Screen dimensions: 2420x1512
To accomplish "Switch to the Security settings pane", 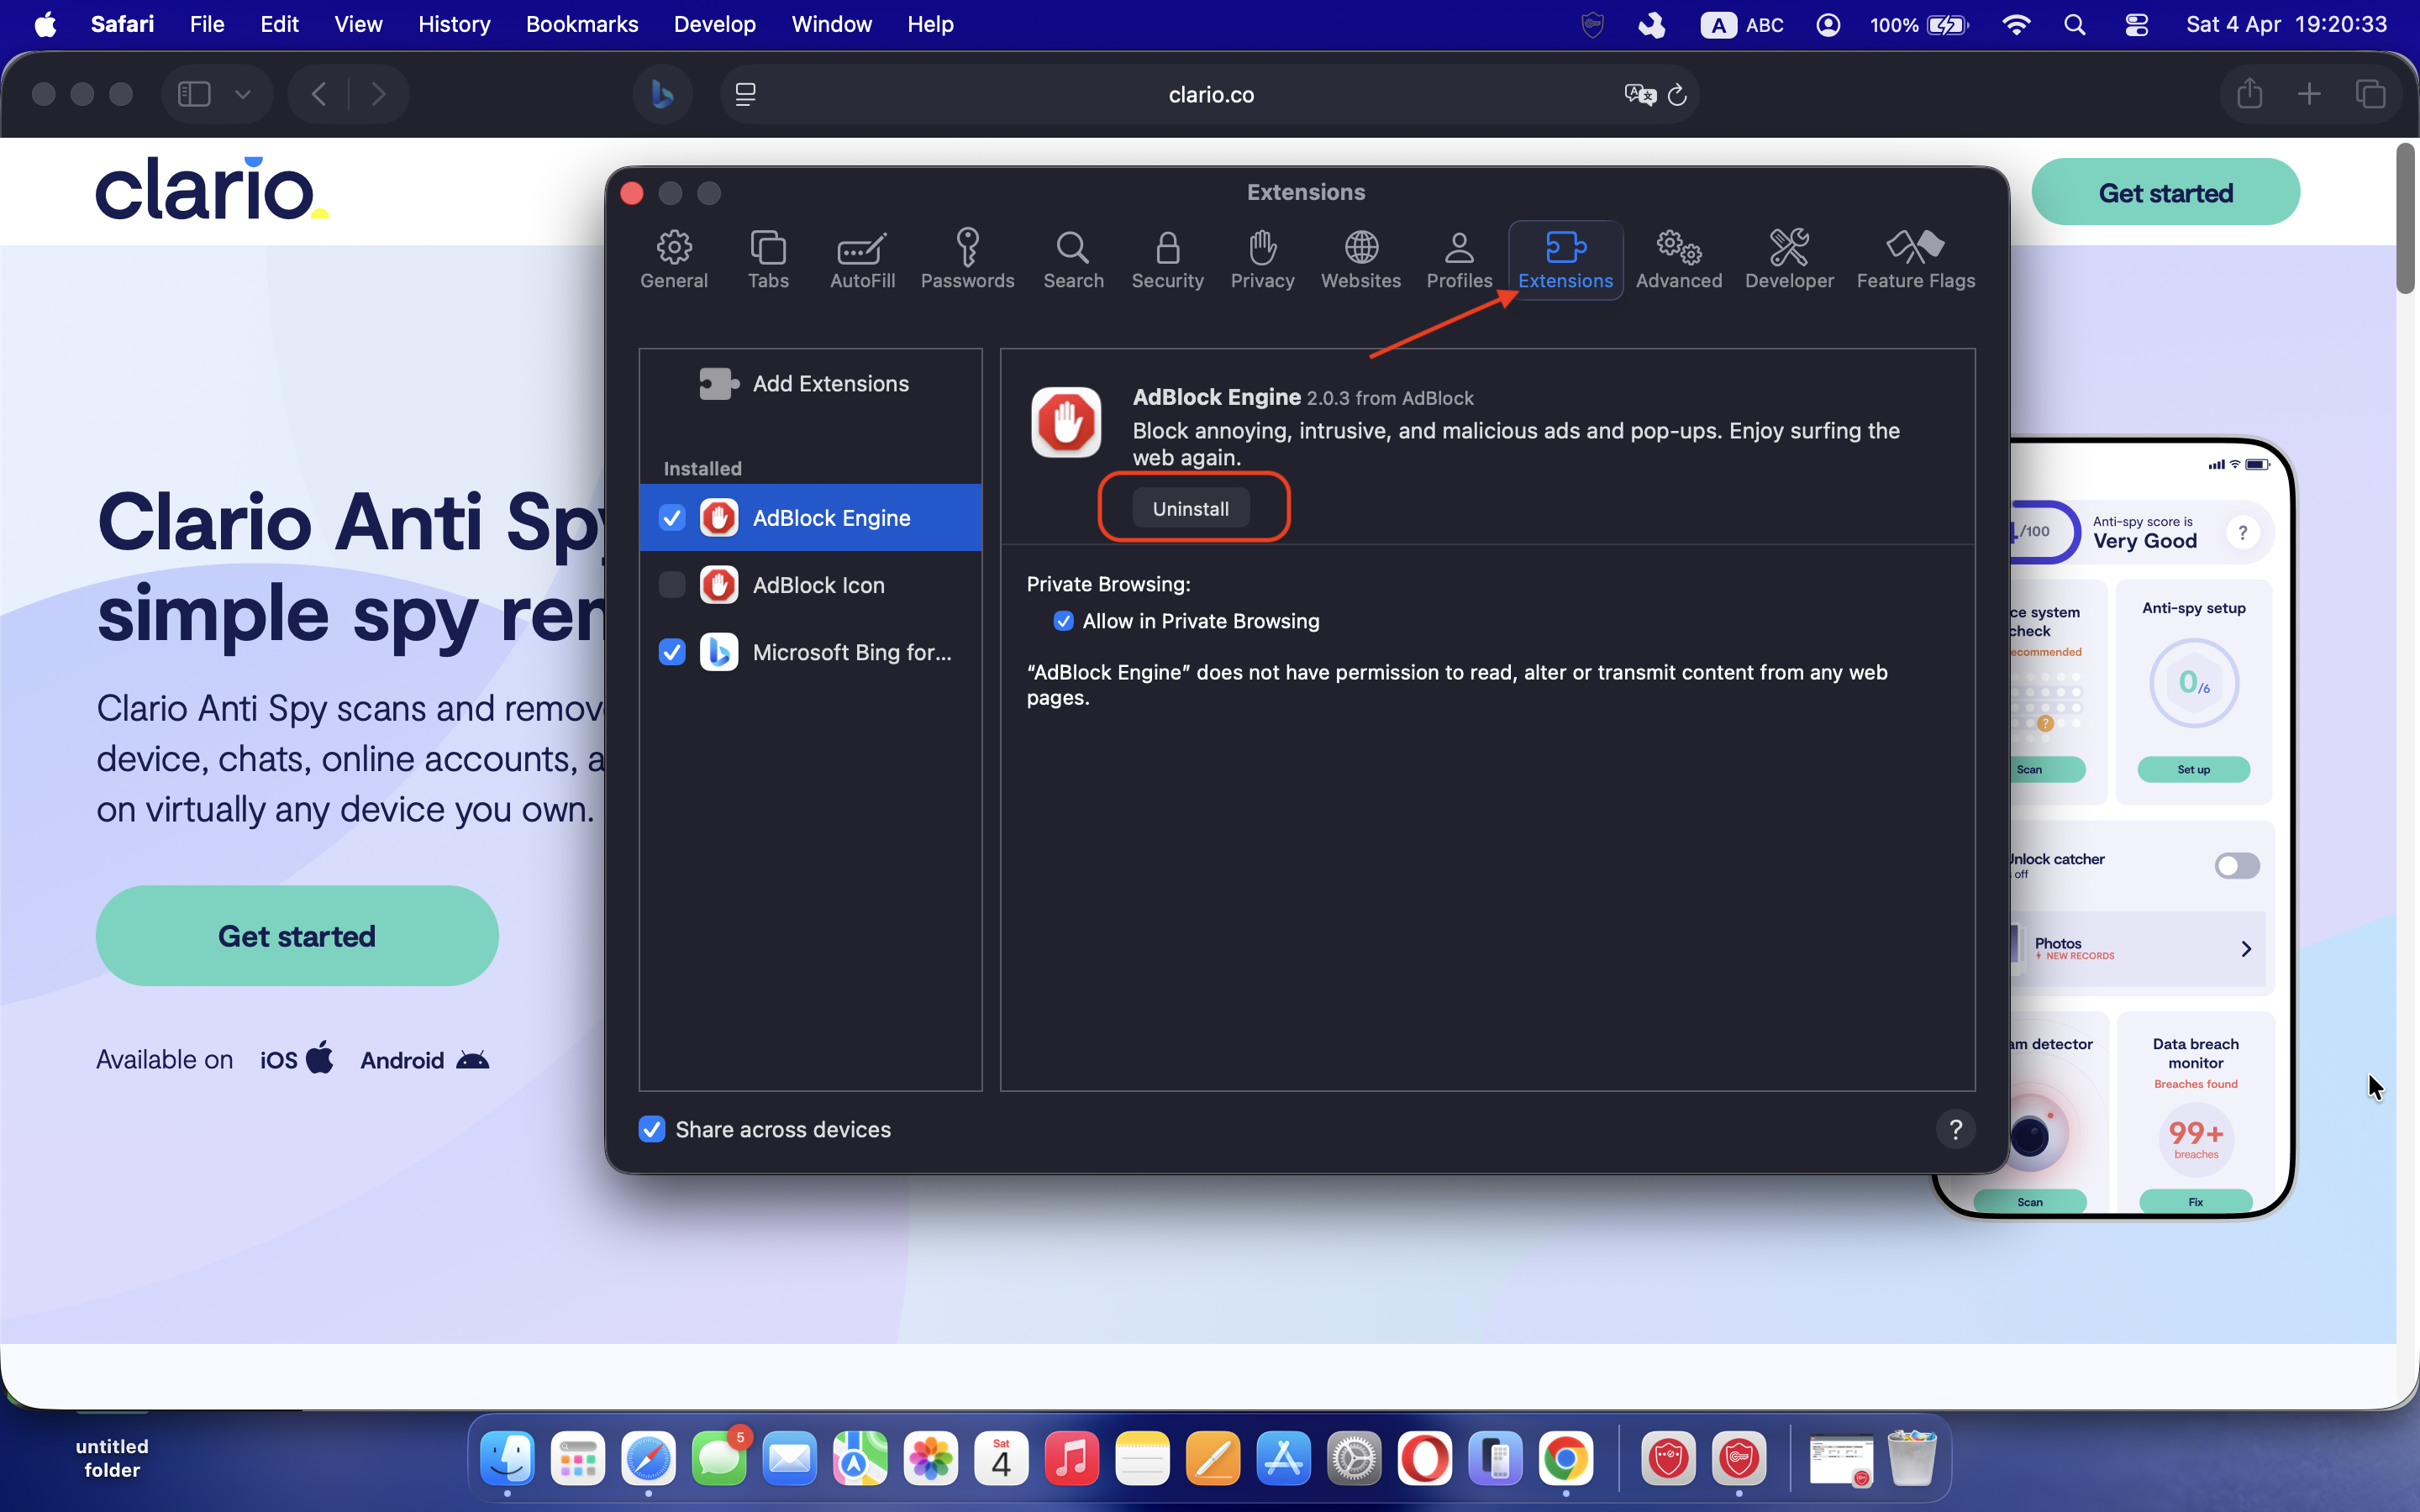I will click(x=1166, y=259).
